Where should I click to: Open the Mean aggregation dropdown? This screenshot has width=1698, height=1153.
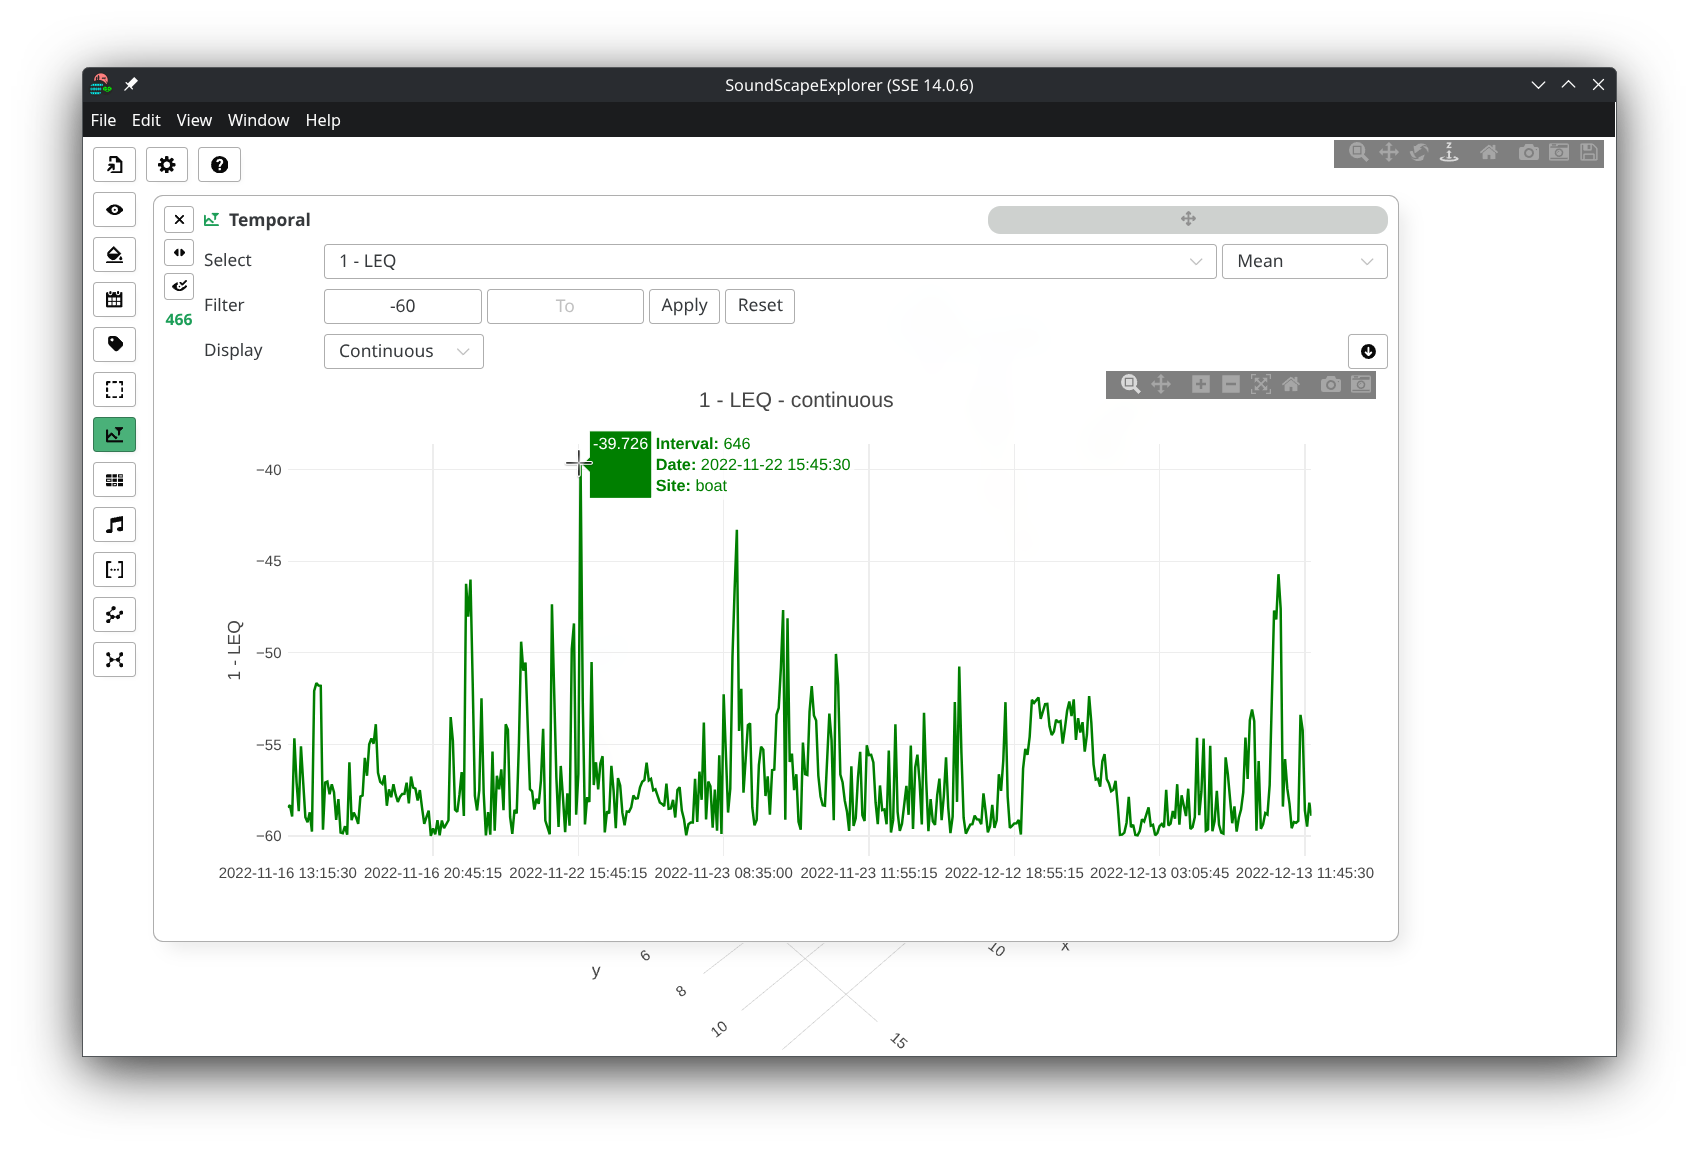(1304, 262)
